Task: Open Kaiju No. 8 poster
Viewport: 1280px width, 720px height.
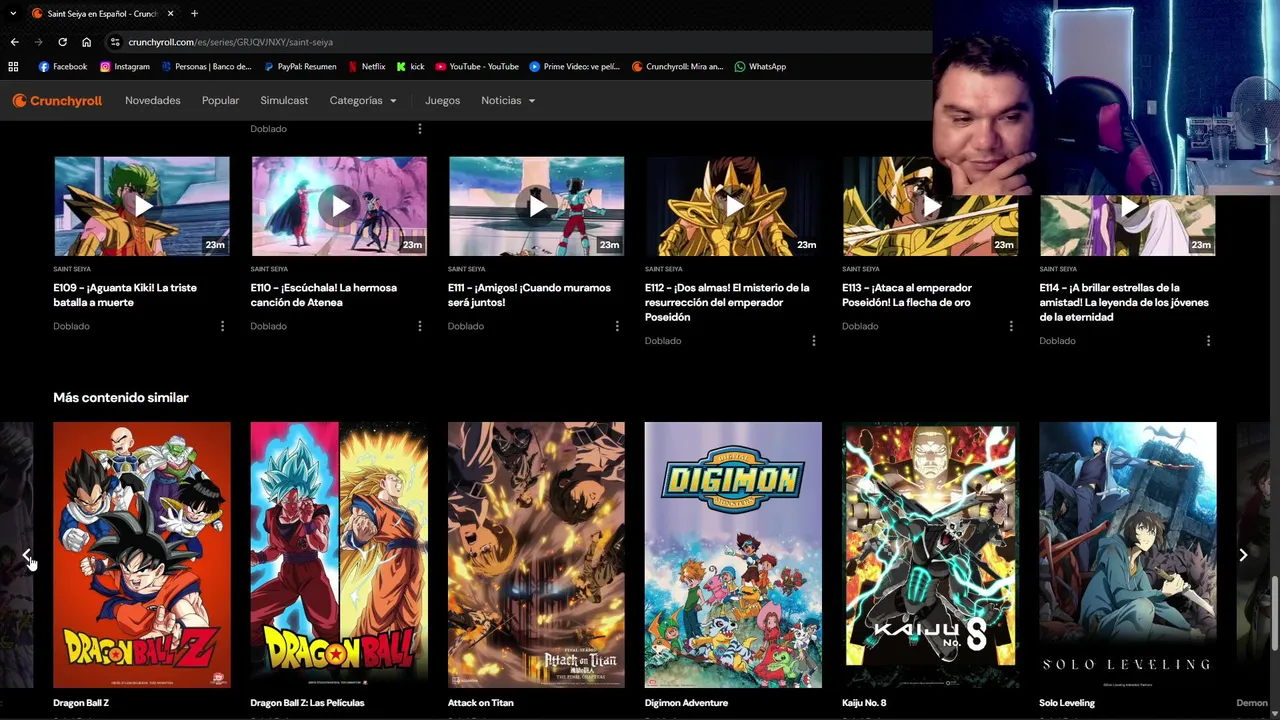Action: point(930,555)
